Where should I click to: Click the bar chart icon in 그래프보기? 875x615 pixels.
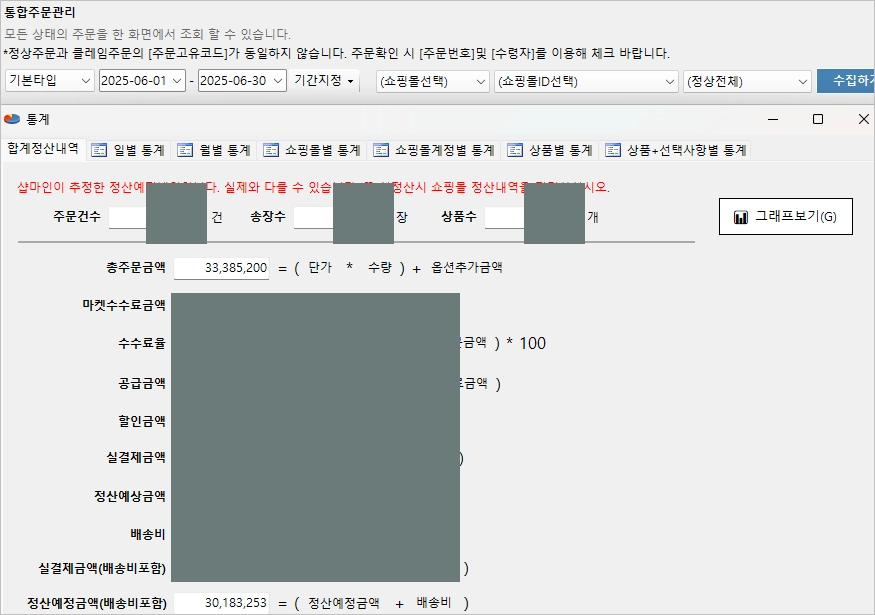point(741,217)
